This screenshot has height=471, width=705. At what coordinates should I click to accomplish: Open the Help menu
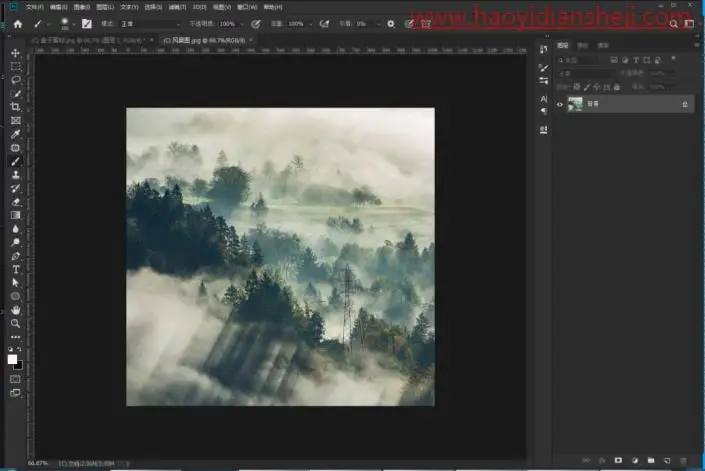coord(273,7)
